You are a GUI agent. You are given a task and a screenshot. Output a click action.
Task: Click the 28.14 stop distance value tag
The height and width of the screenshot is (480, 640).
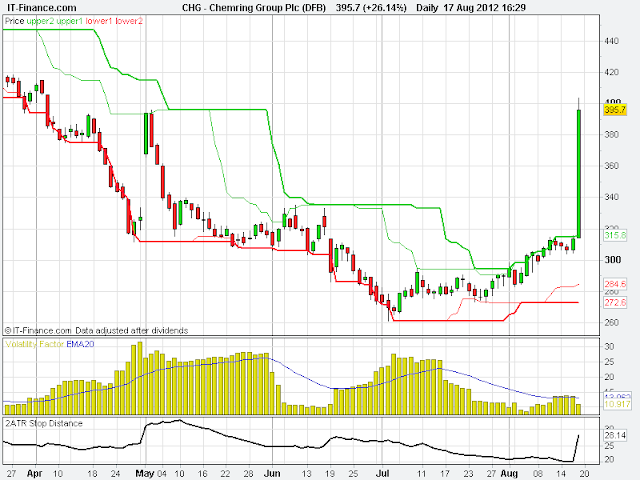tap(615, 436)
